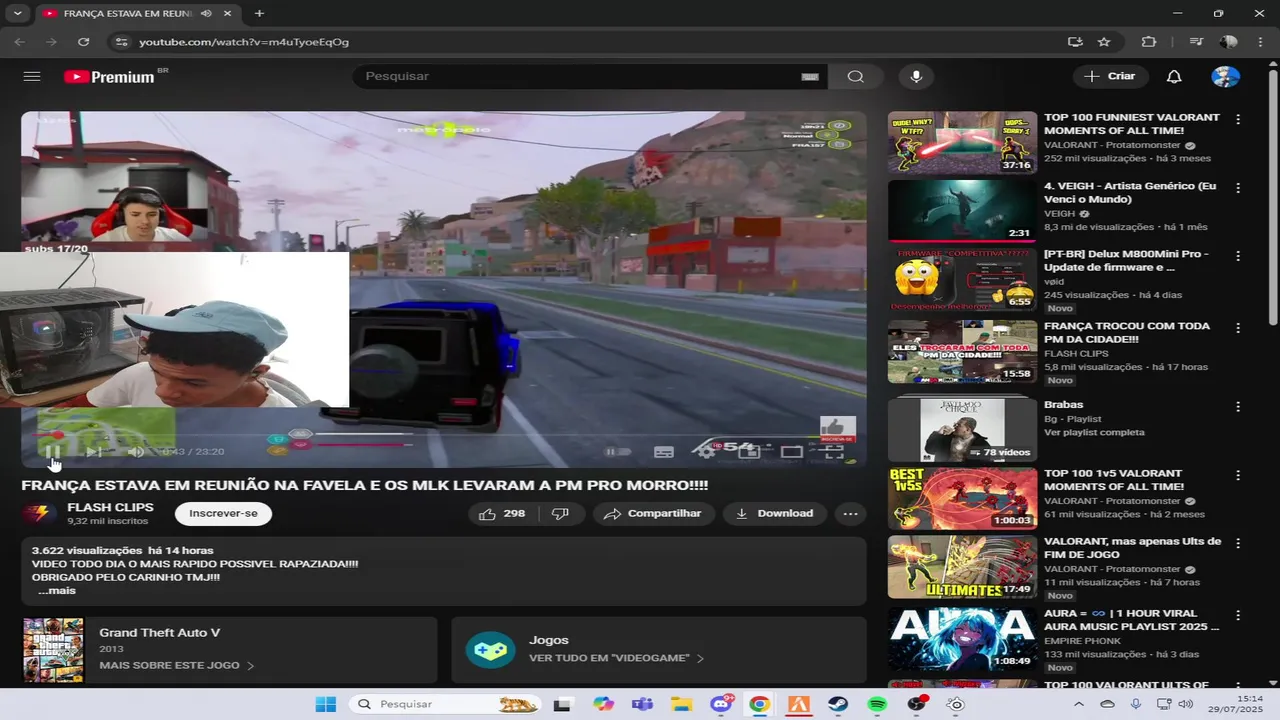
Task: Click the YouTube search magnifier button
Action: point(856,77)
